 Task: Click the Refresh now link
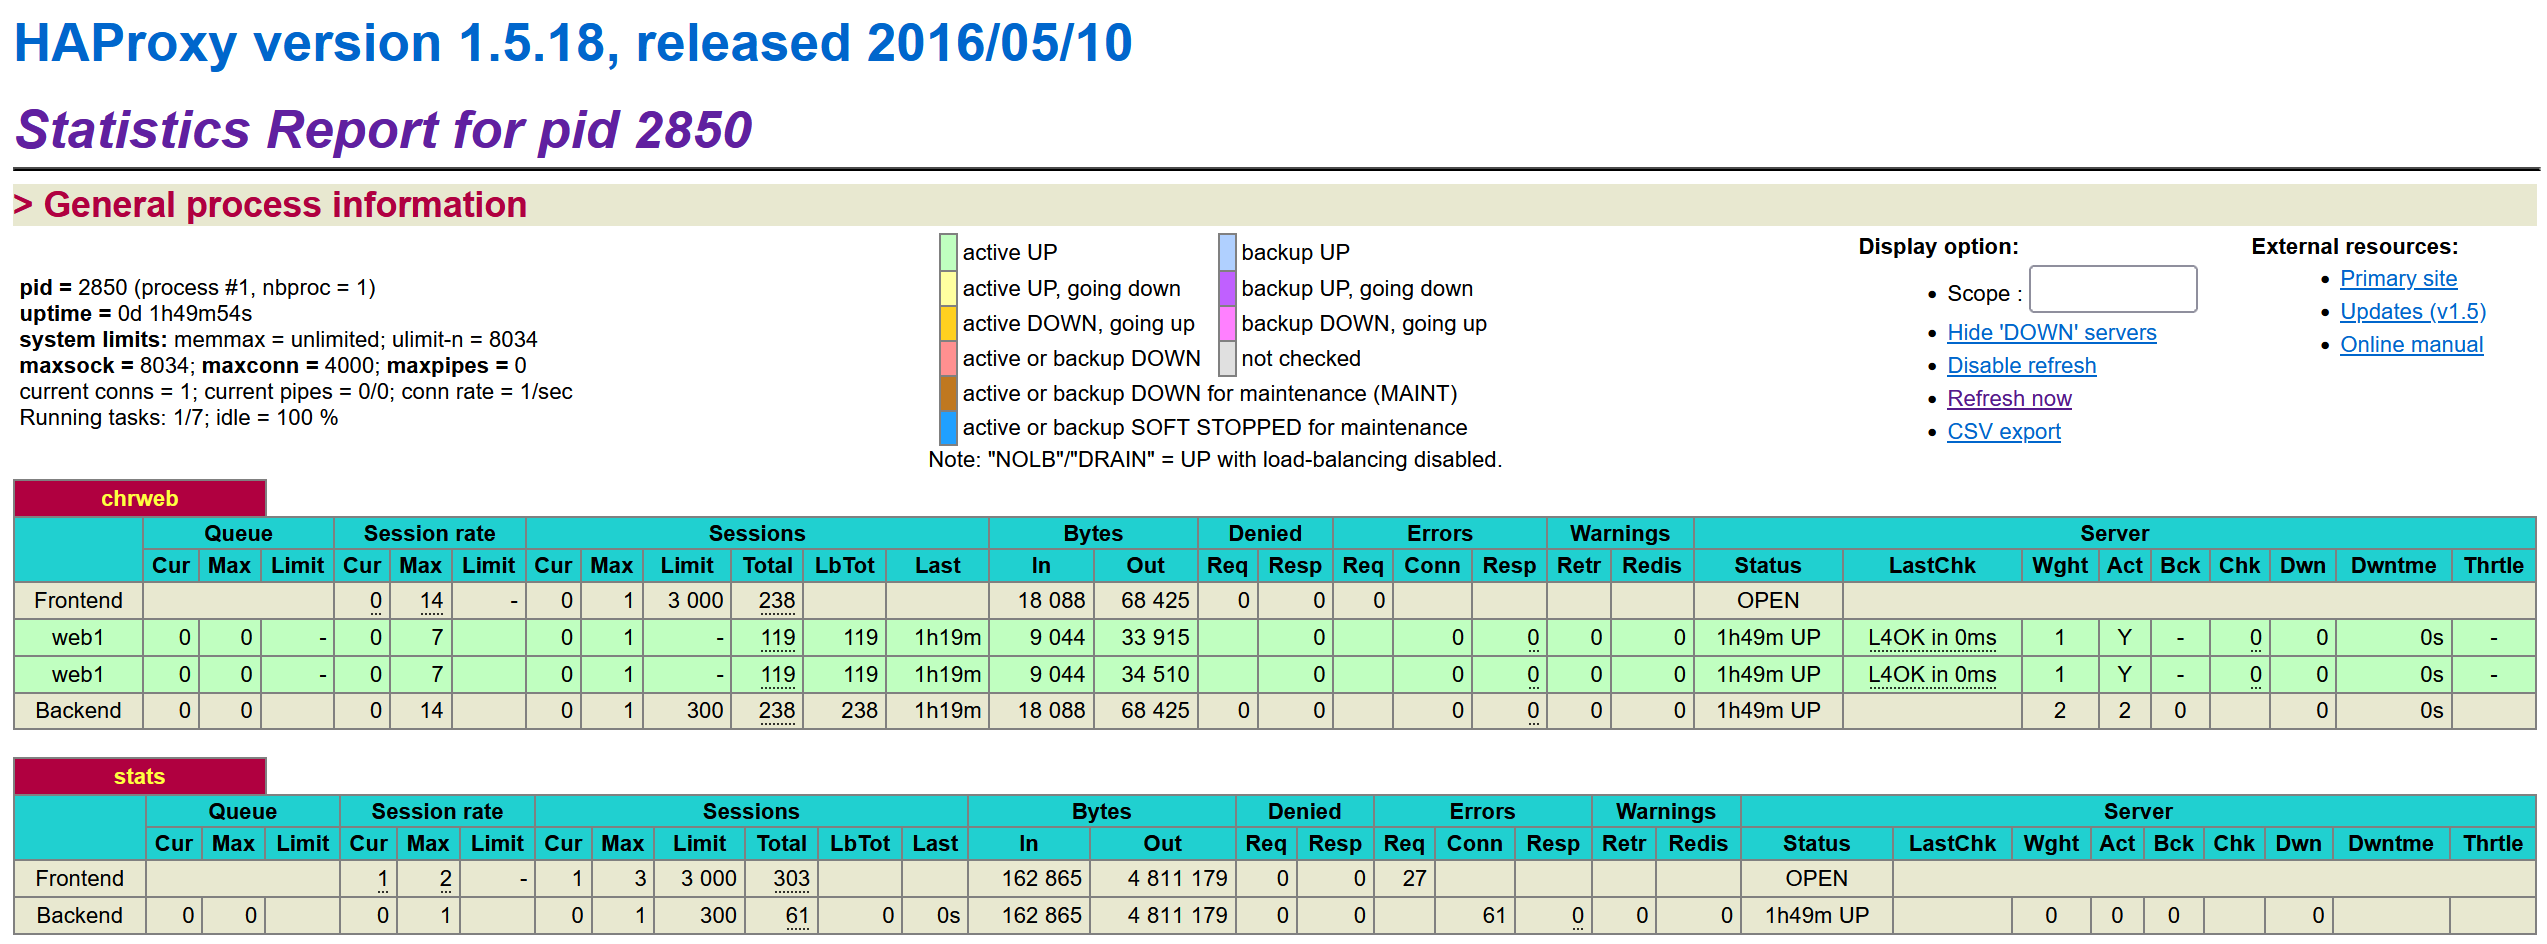coord(2009,399)
